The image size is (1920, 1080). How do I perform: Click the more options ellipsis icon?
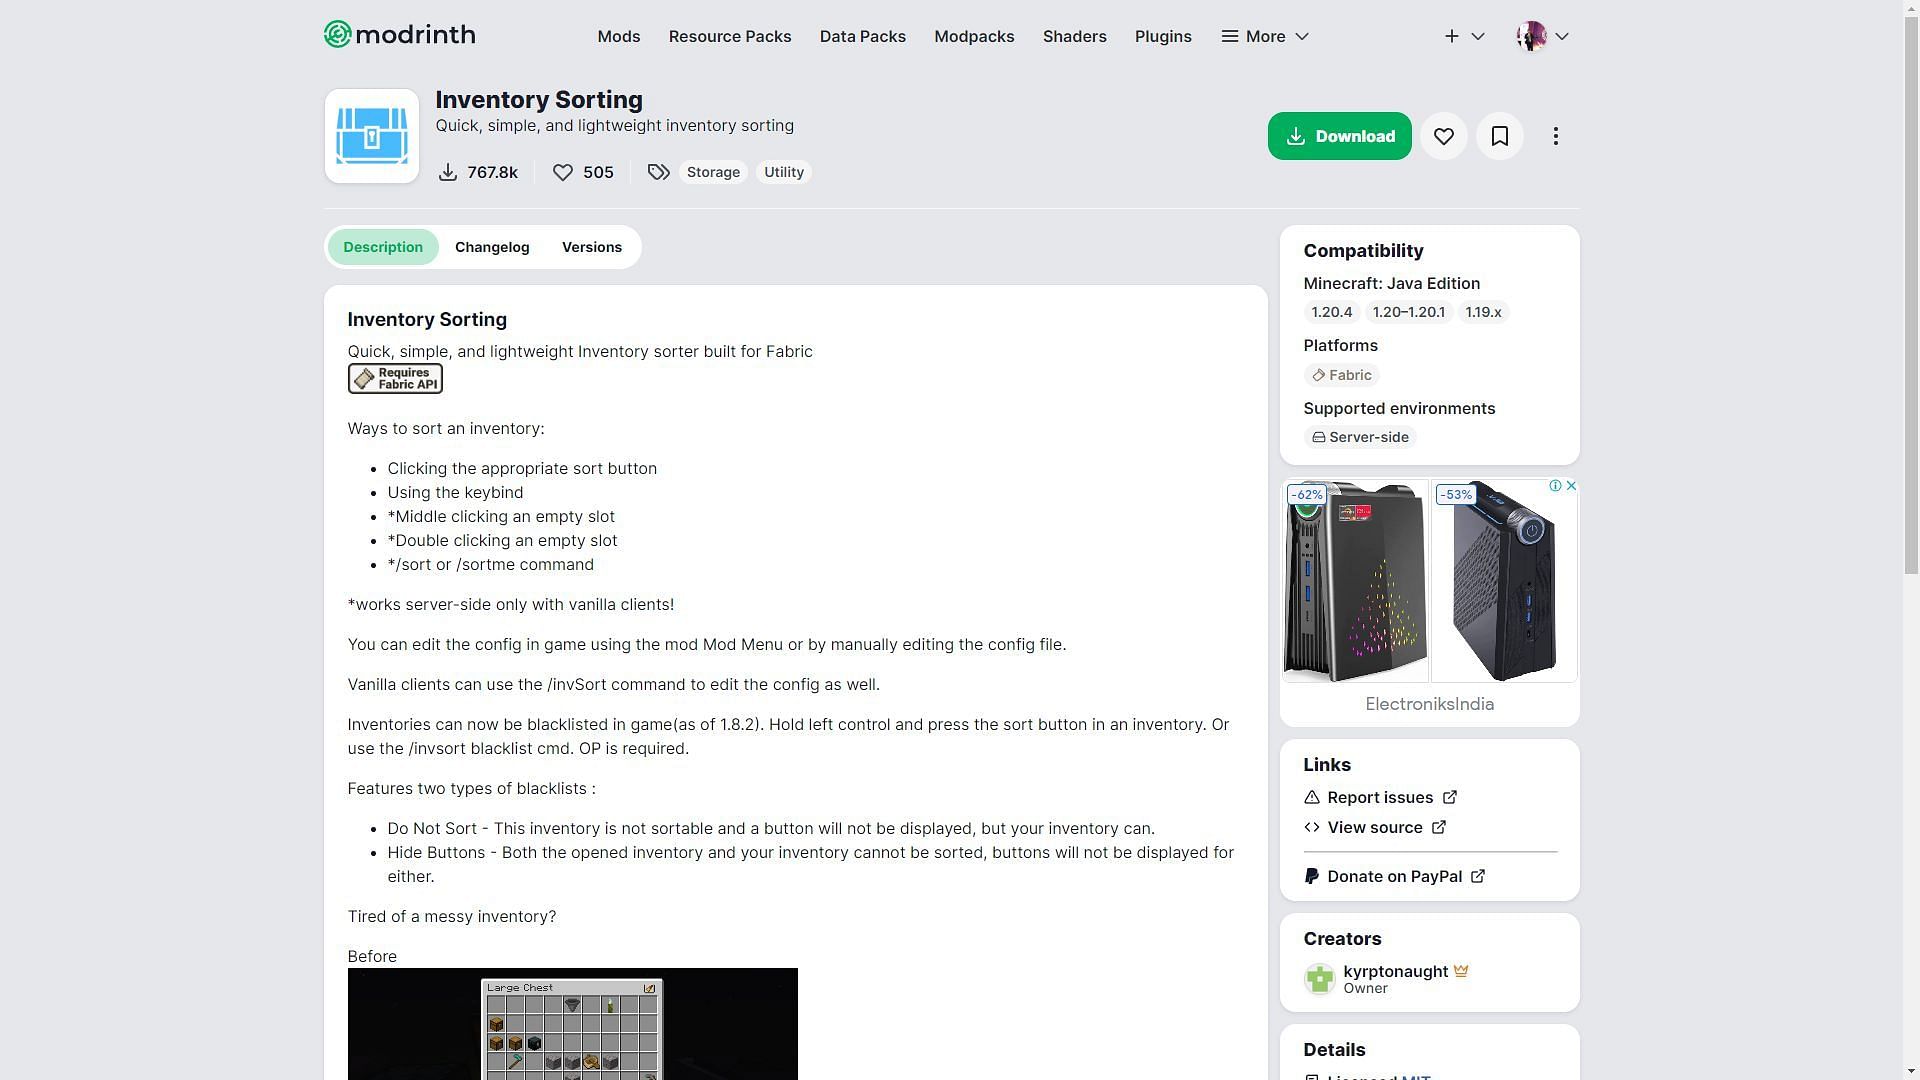[1556, 136]
